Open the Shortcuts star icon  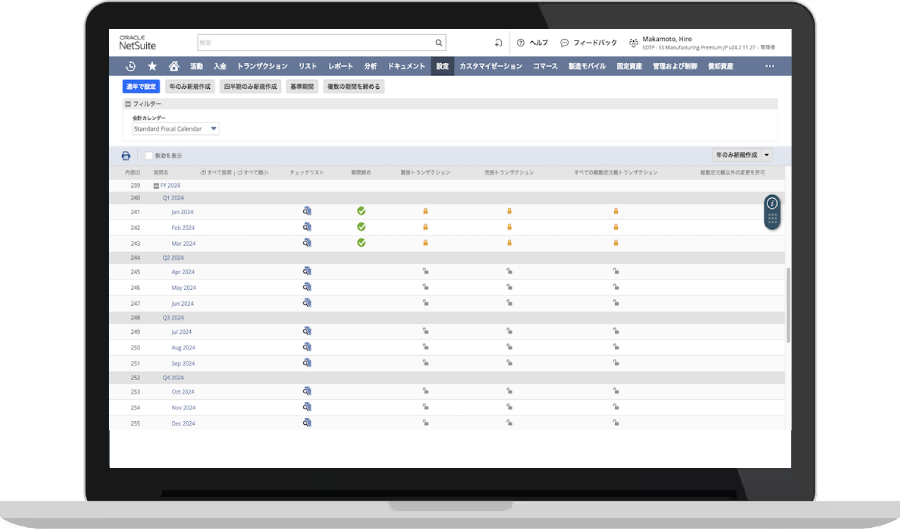tap(152, 66)
